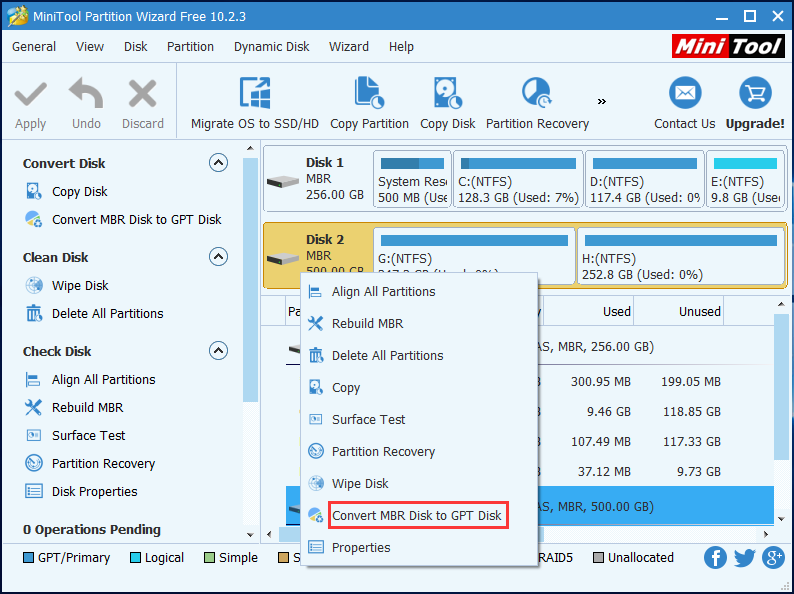Screen dimensions: 794x594
Task: Collapse the Clean Disk section
Action: click(x=218, y=257)
